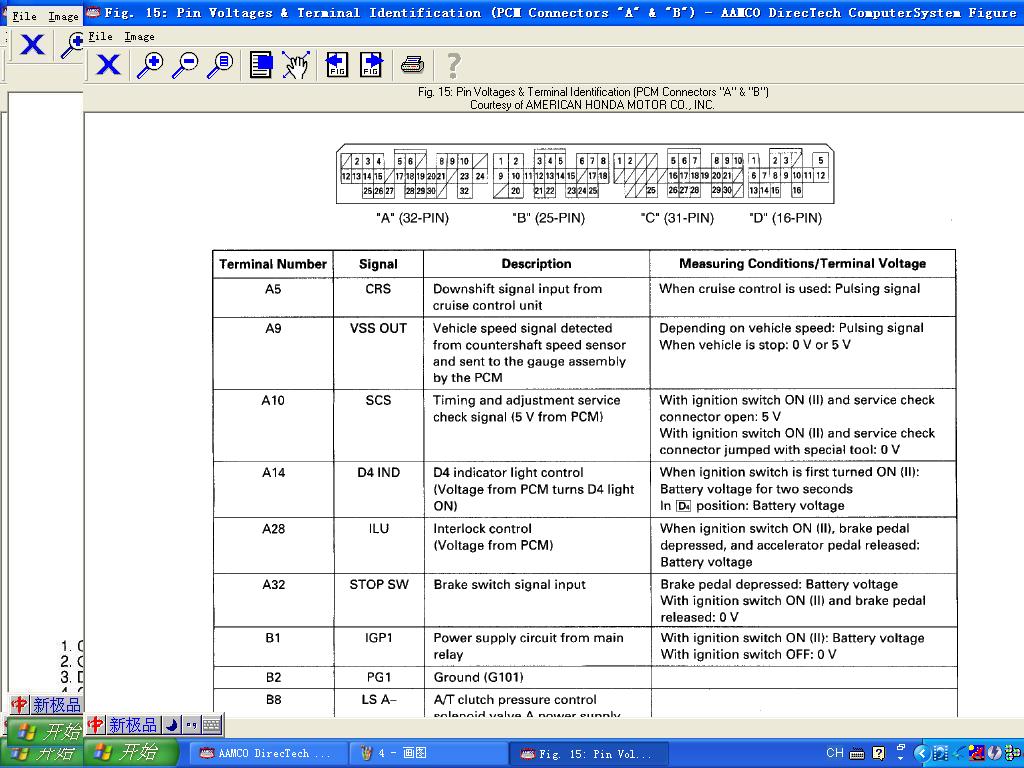The height and width of the screenshot is (768, 1024).
Task: Go to previous figure with left arrow FIG icon
Action: pyautogui.click(x=337, y=65)
